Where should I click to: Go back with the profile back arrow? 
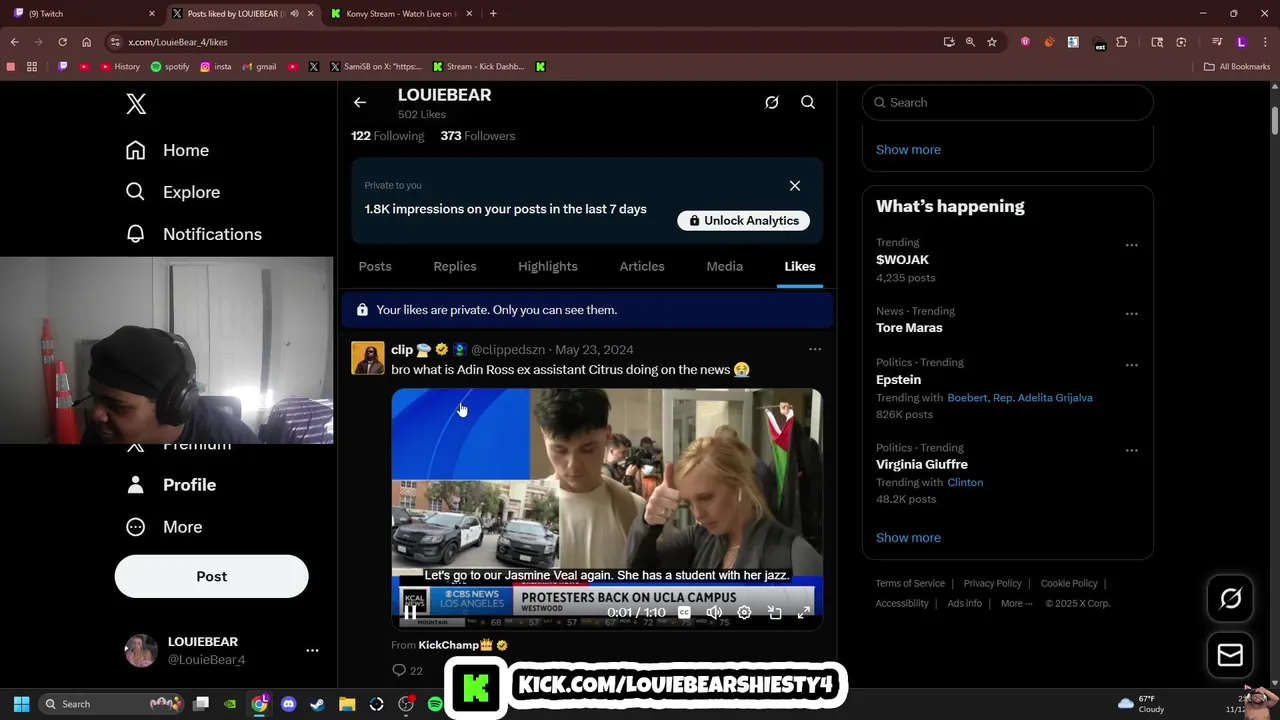point(360,102)
